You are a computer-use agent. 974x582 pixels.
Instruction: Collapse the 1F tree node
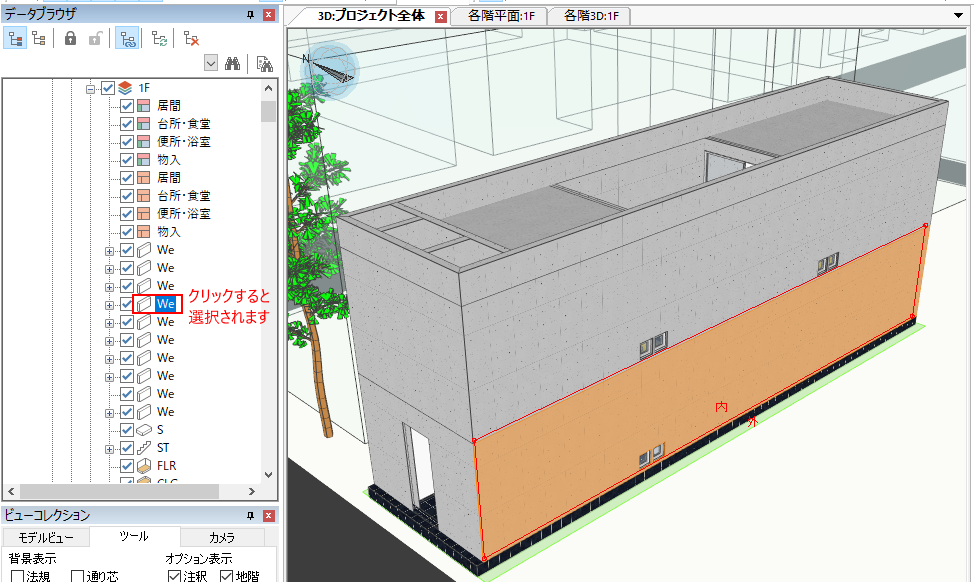coord(90,88)
